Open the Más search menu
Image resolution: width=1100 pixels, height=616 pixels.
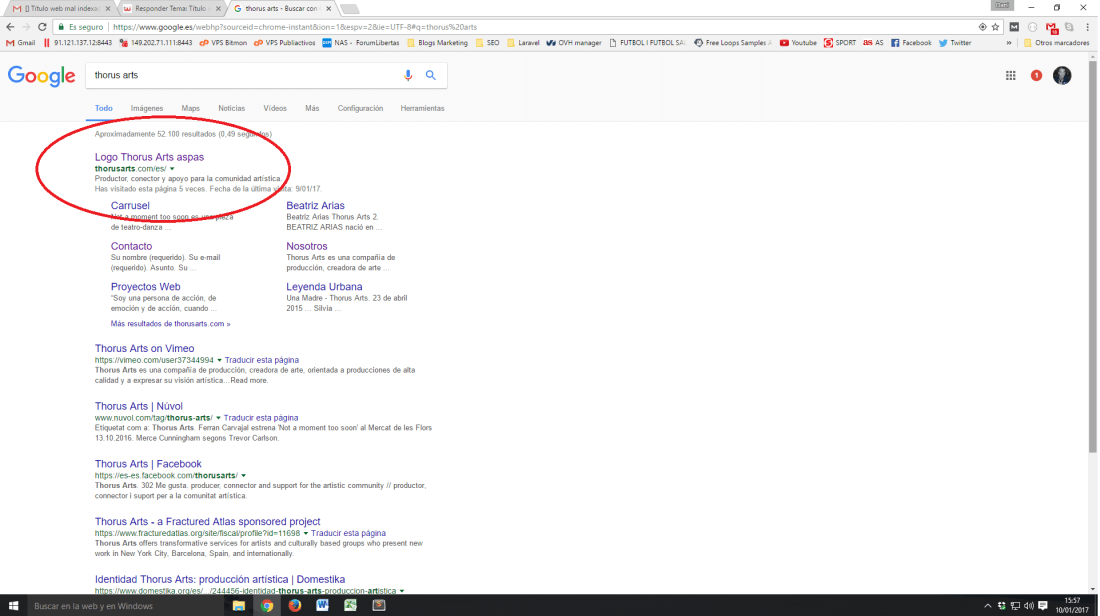[312, 108]
